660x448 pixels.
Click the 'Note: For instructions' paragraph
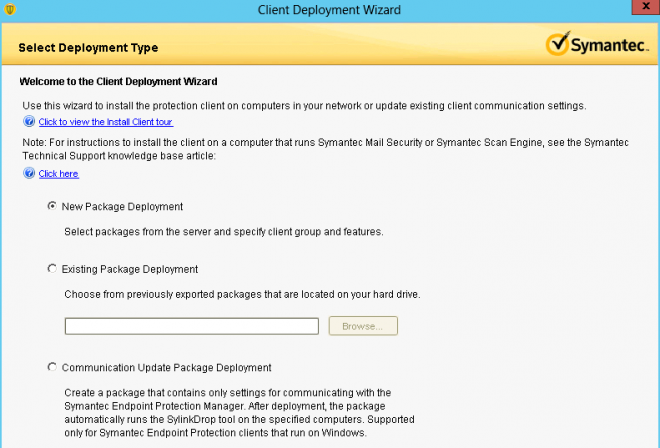pyautogui.click(x=325, y=149)
